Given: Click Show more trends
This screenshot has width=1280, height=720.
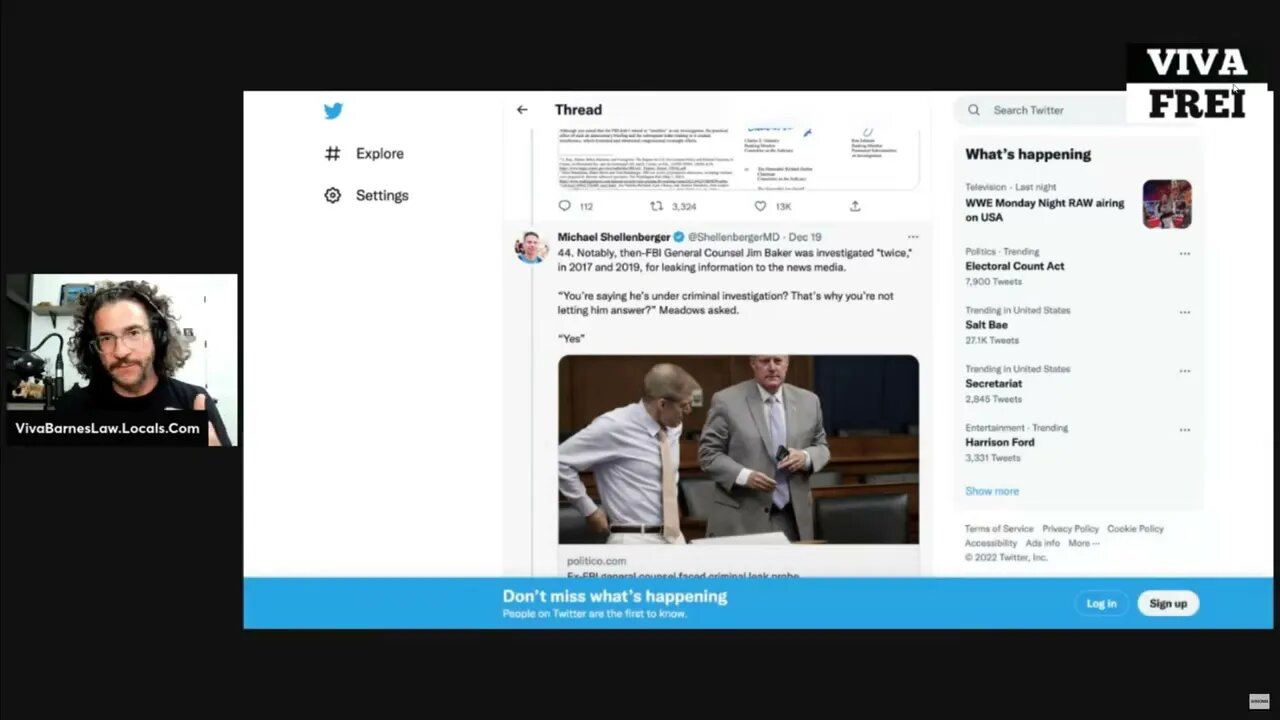Looking at the screenshot, I should click(x=992, y=491).
